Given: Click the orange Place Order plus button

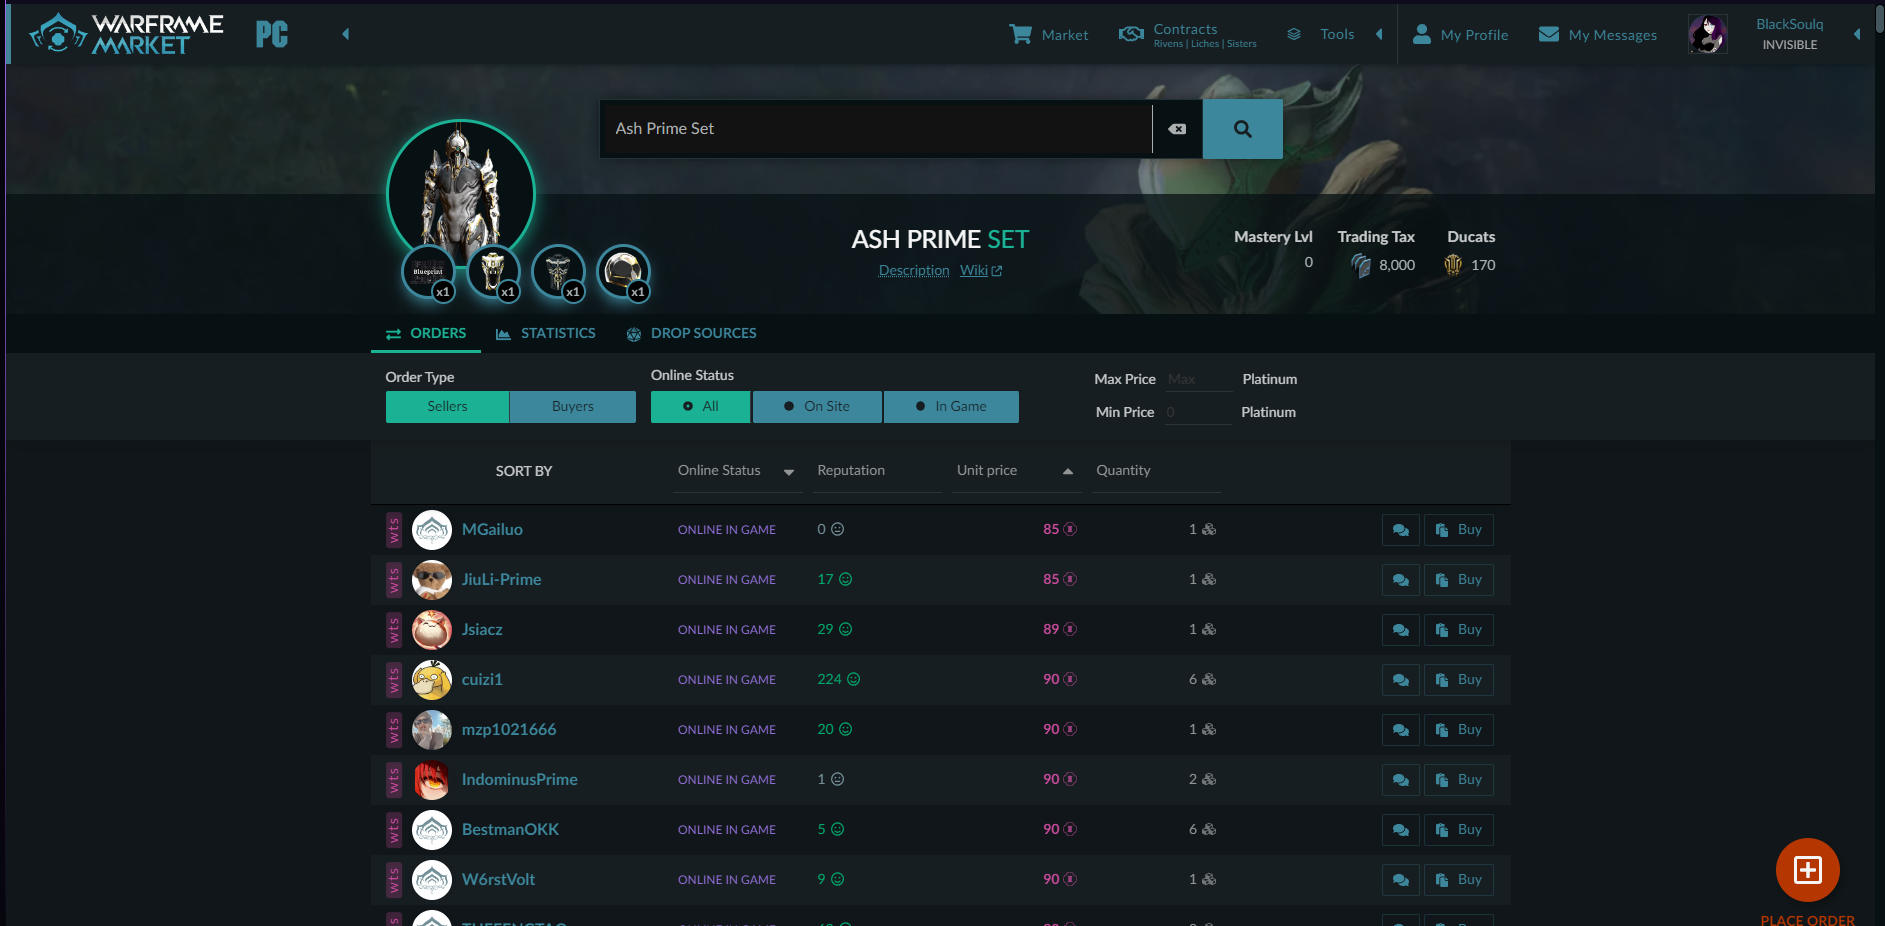Looking at the screenshot, I should click(x=1808, y=870).
